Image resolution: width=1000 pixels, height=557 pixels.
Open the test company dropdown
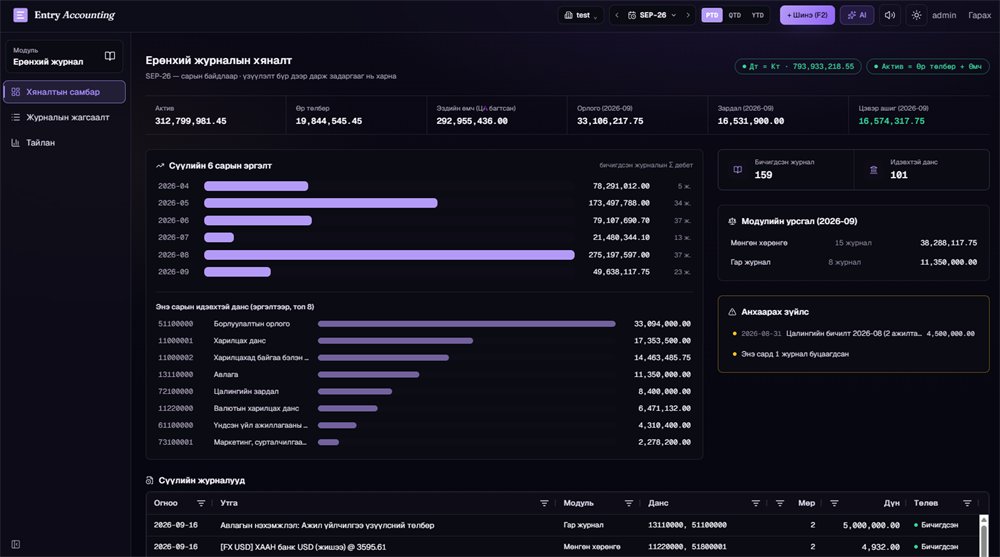coord(581,15)
